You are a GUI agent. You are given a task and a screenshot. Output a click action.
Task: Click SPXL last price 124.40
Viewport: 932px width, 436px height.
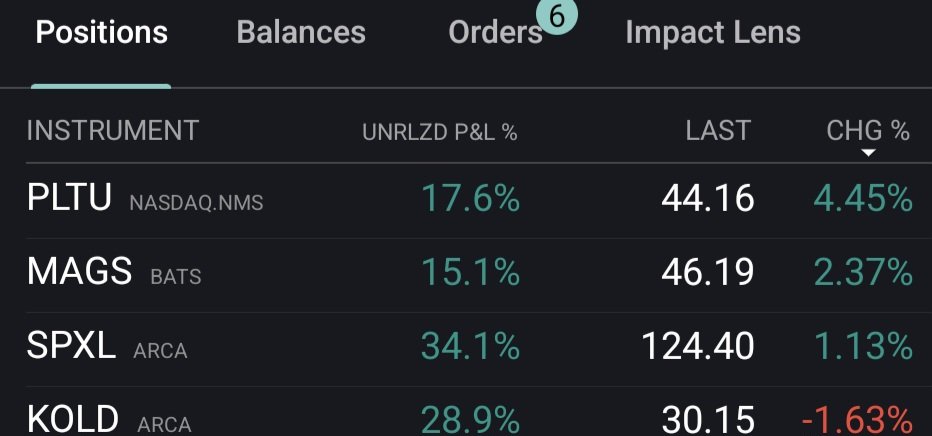[x=697, y=346]
